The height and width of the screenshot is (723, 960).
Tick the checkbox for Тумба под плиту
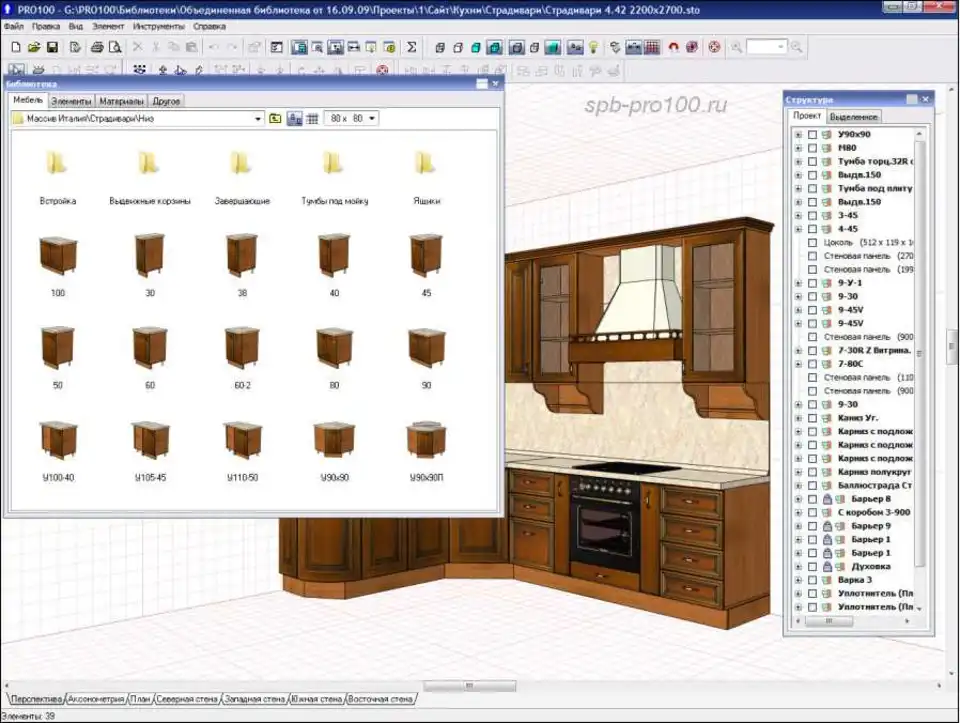pyautogui.click(x=812, y=189)
